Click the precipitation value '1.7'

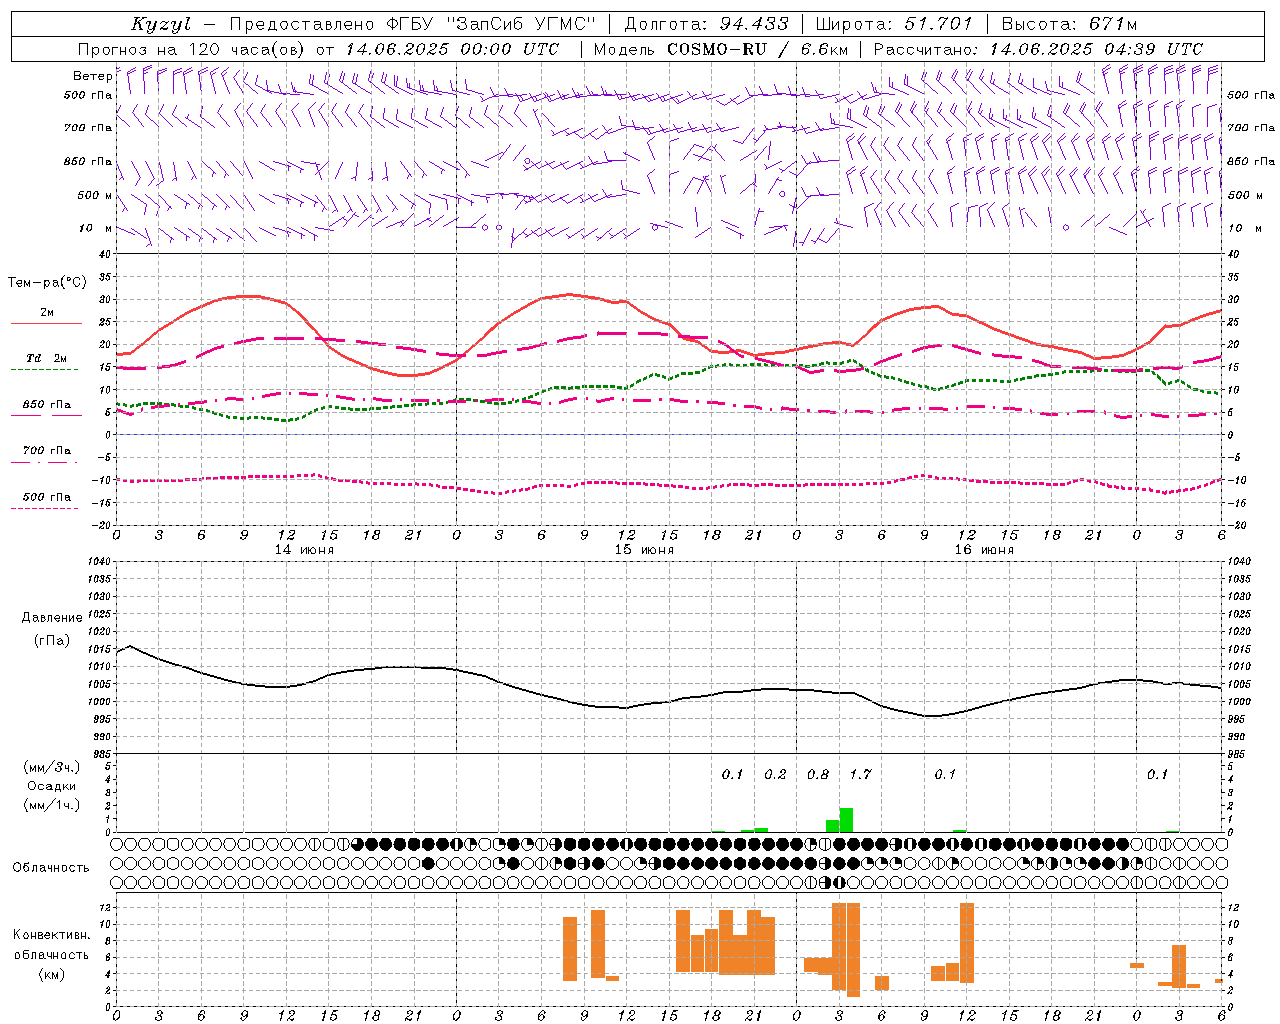[x=860, y=774]
